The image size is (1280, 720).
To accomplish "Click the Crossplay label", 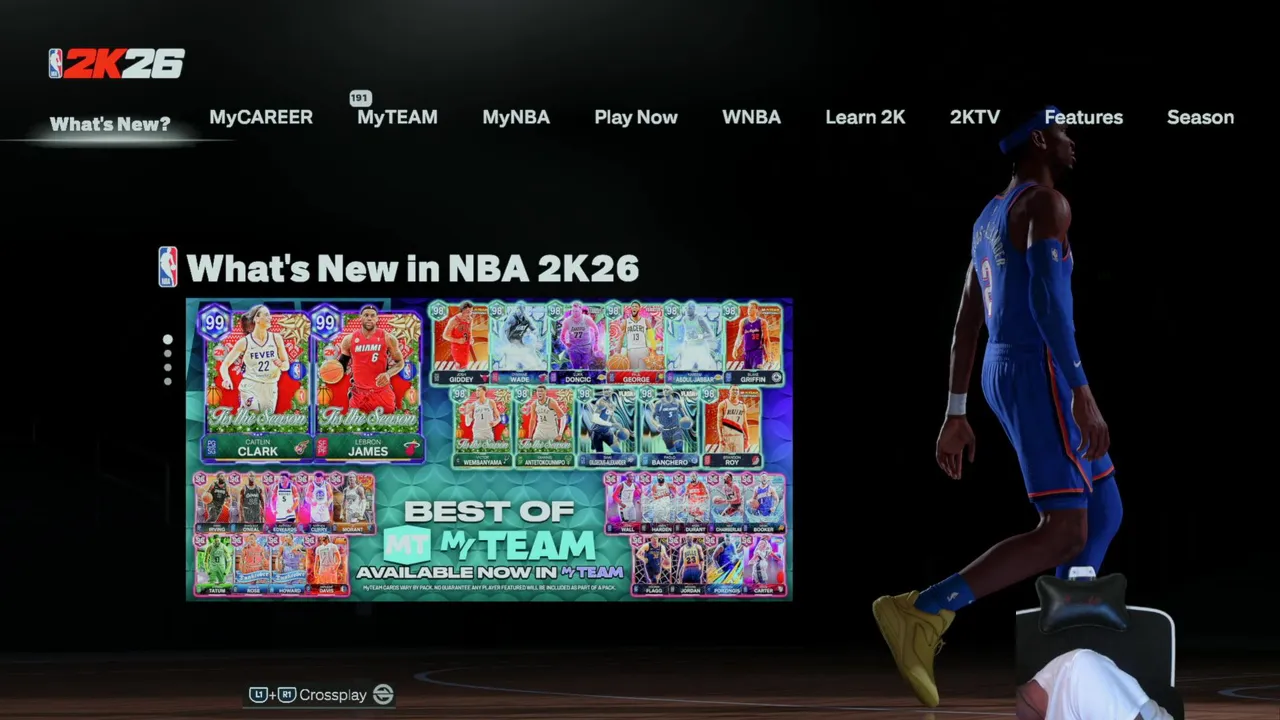I will 333,695.
